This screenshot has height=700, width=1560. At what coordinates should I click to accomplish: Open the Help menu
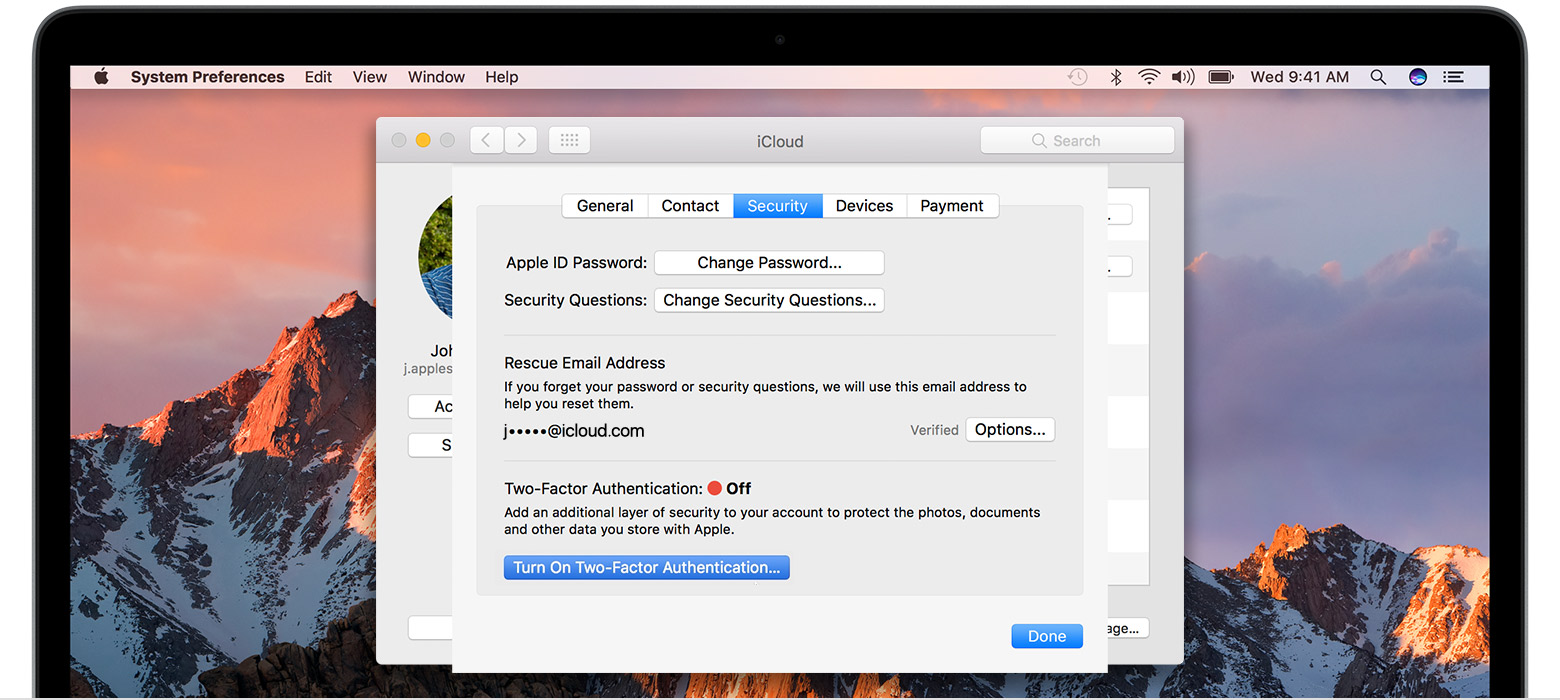click(502, 77)
